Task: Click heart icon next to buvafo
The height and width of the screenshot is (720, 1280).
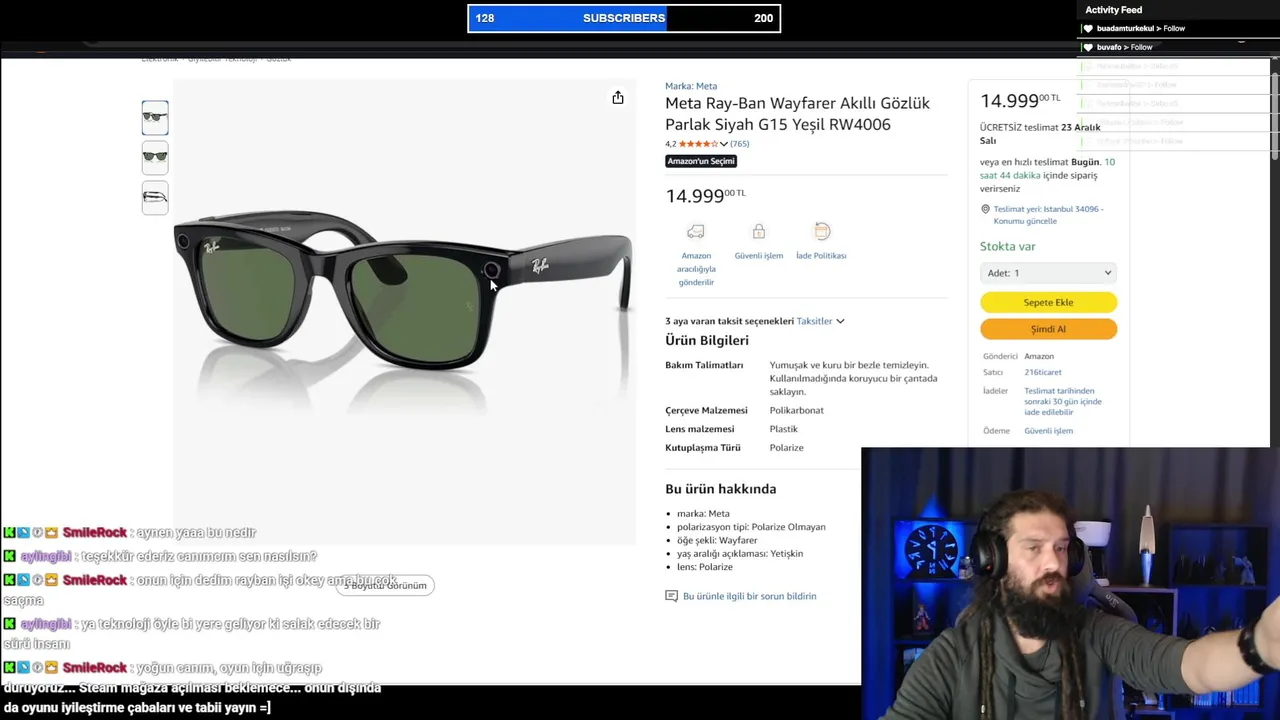Action: coord(1088,47)
